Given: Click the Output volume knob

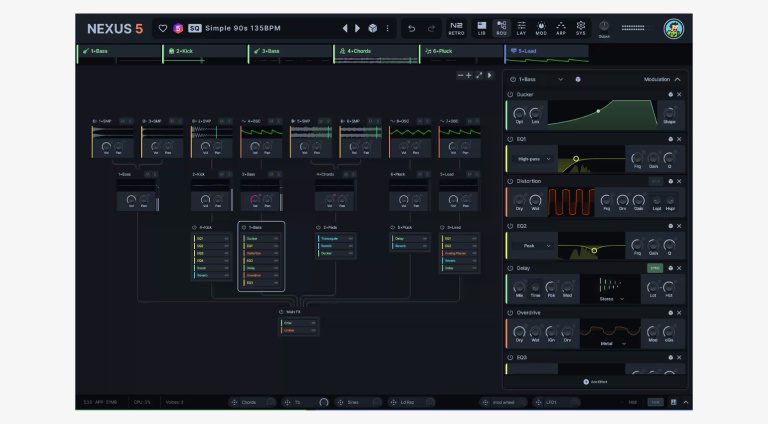Looking at the screenshot, I should coord(604,25).
